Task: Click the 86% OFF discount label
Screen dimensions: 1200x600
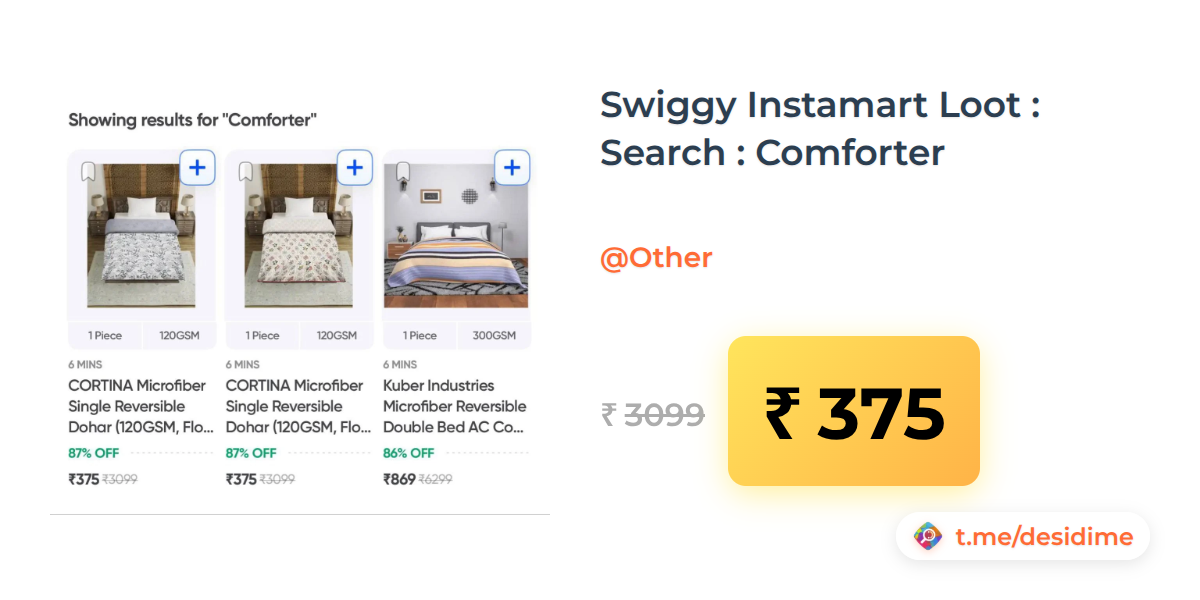Action: [409, 453]
